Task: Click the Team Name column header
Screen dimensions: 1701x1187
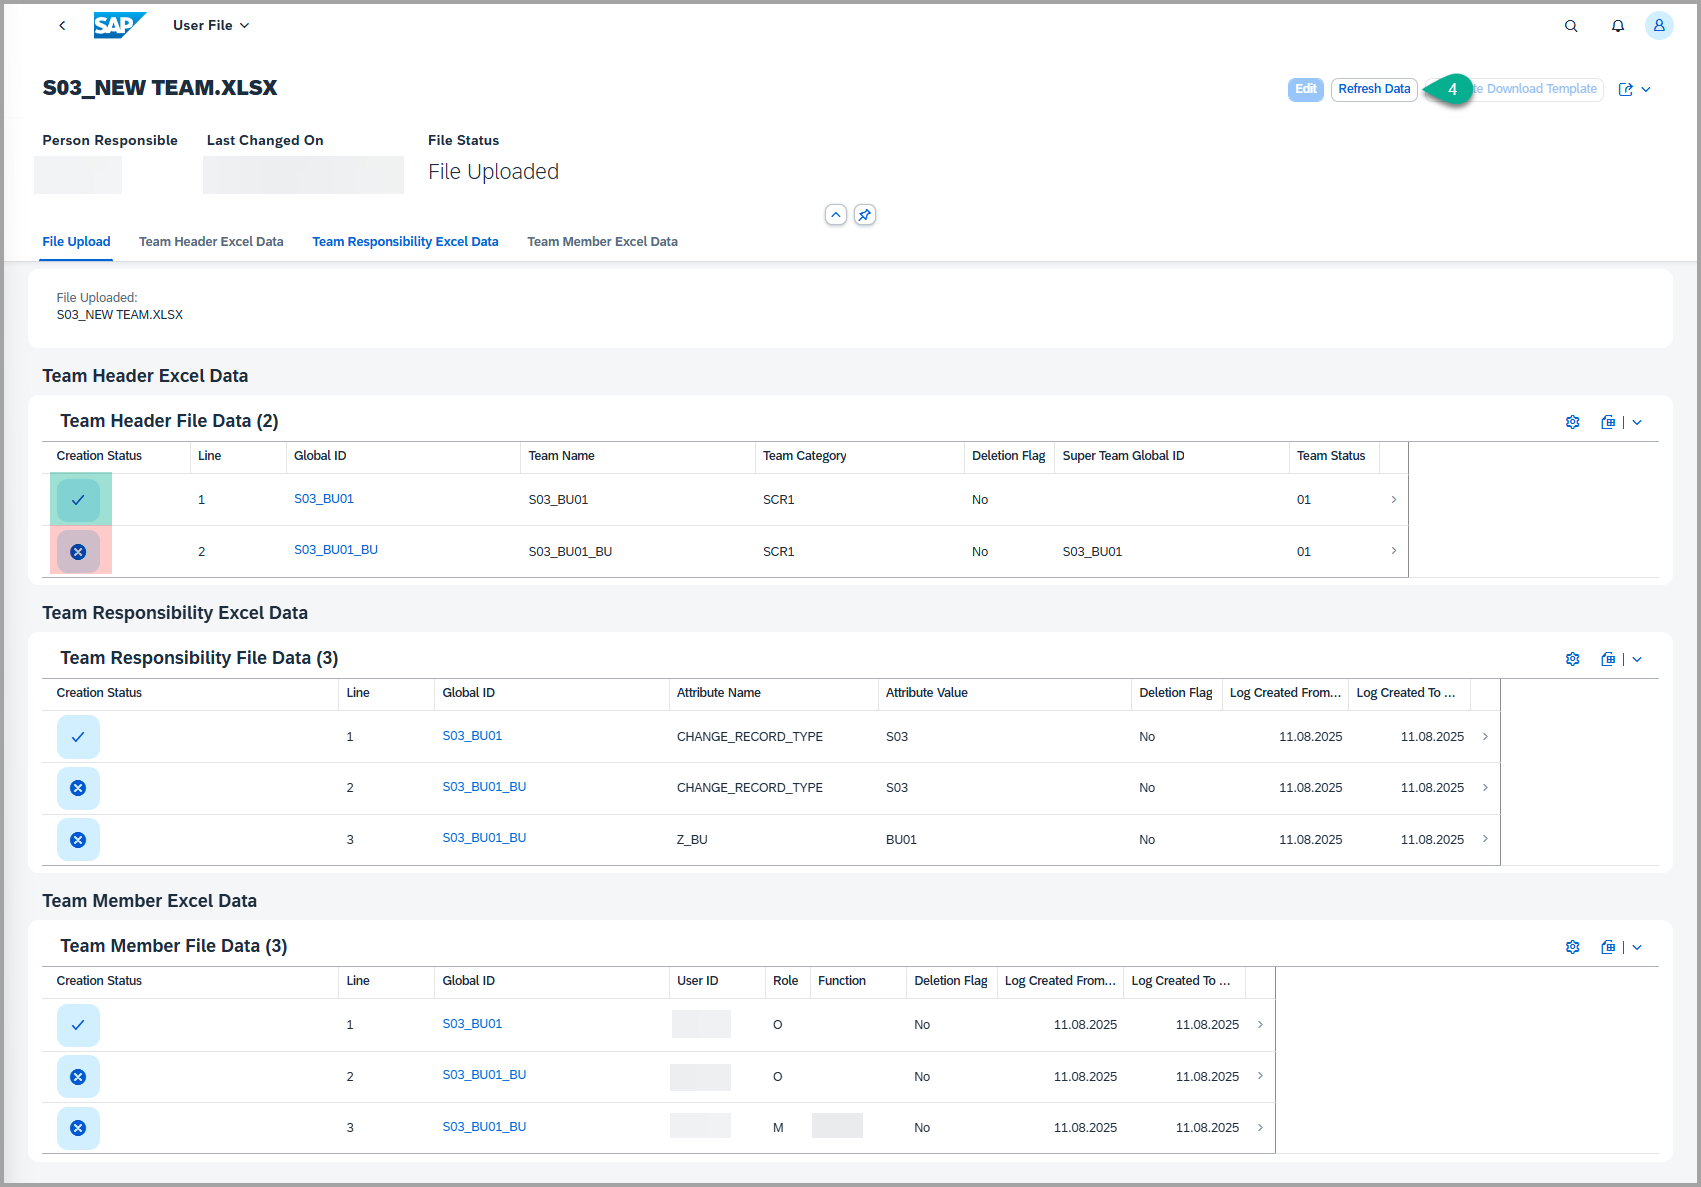Action: pyautogui.click(x=562, y=456)
